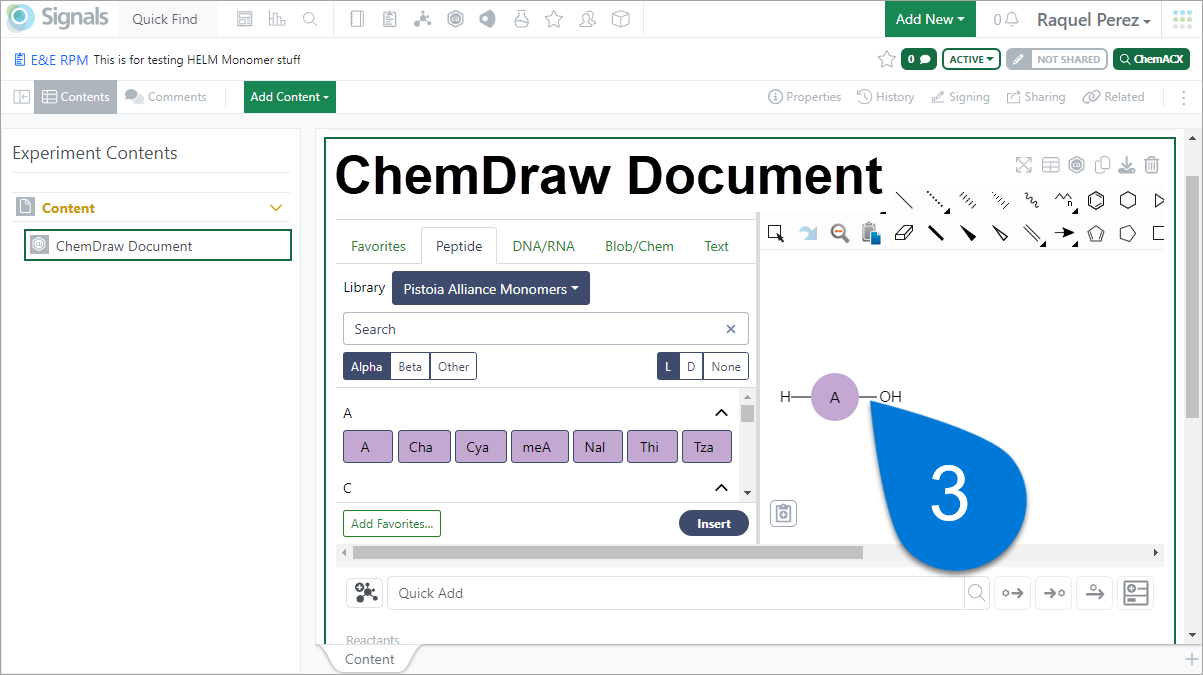Select the dashed bond tool

(x=936, y=200)
